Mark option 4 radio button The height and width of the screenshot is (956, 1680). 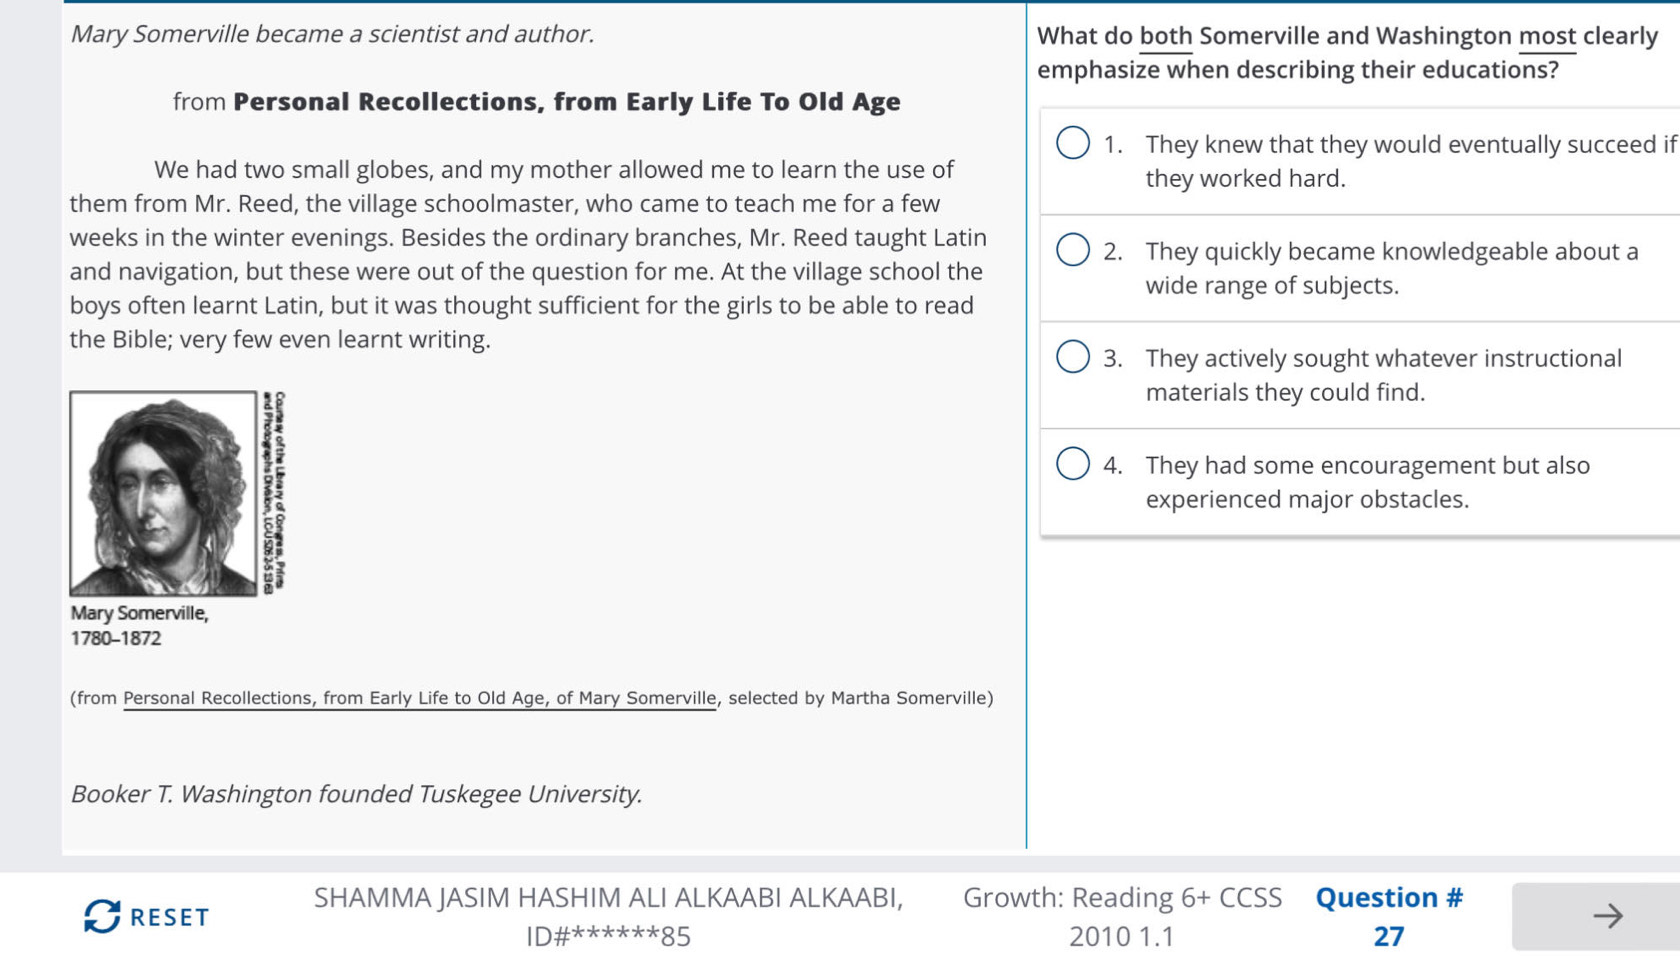(1073, 464)
